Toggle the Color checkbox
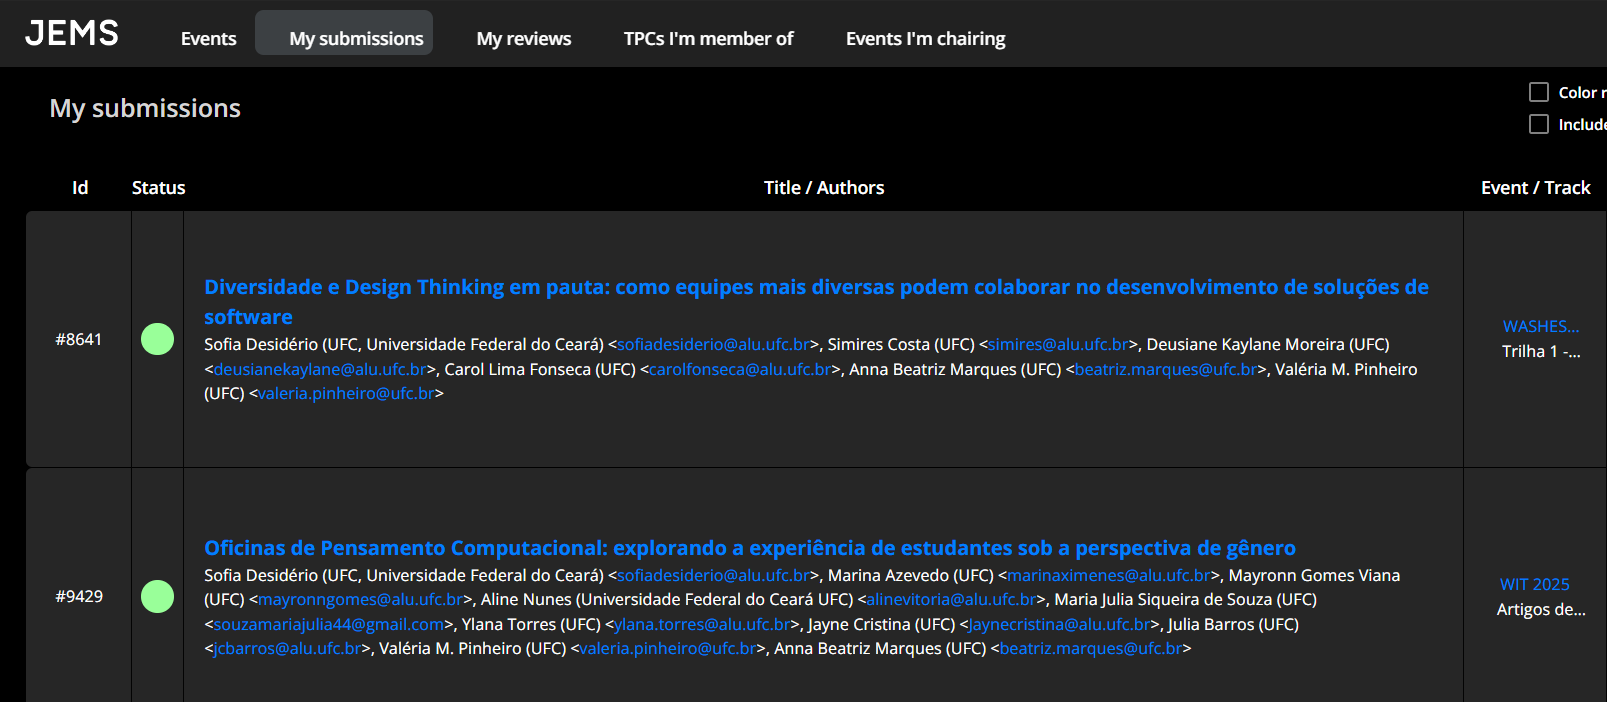 pyautogui.click(x=1539, y=92)
